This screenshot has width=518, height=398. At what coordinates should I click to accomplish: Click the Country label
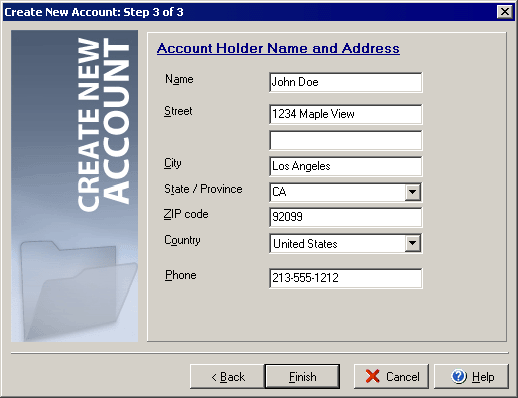pyautogui.click(x=182, y=240)
